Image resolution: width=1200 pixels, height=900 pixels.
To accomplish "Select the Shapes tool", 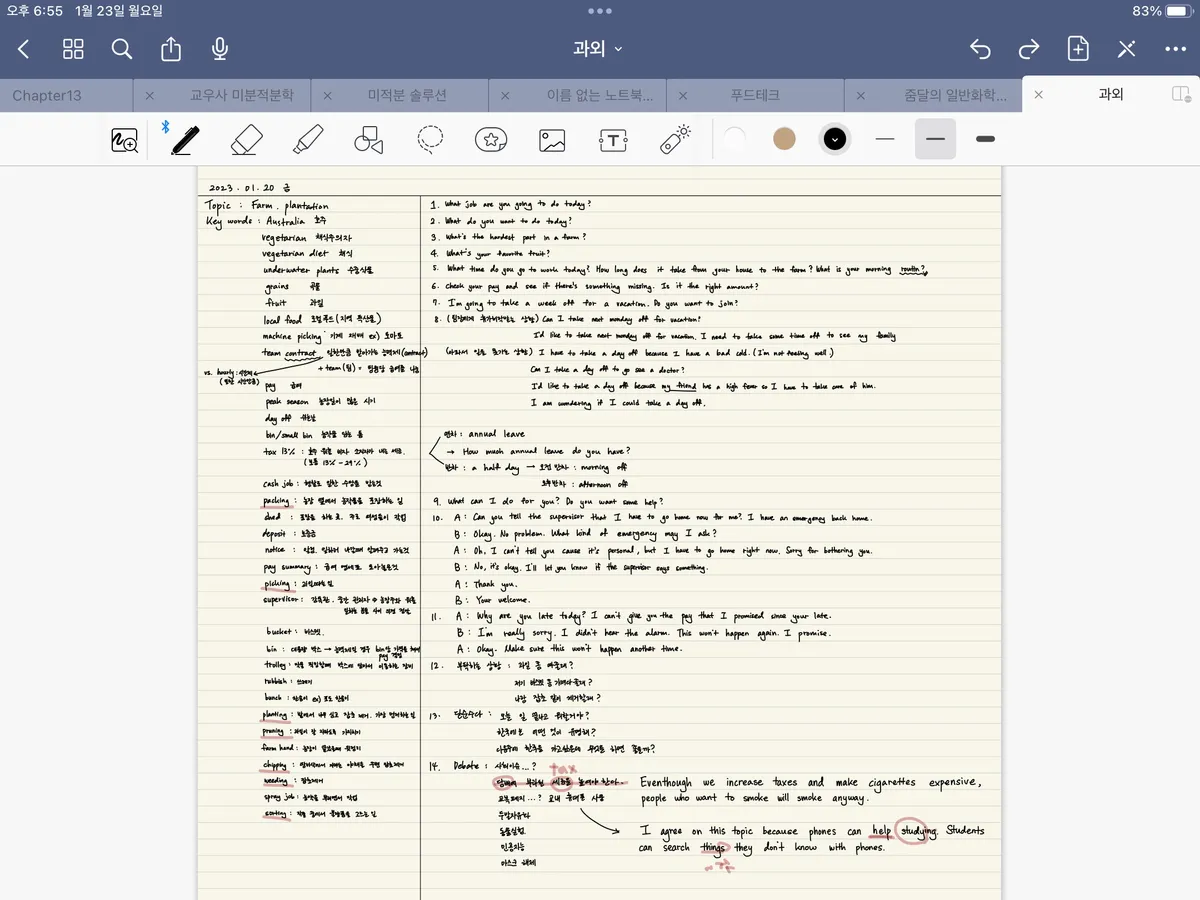I will coord(369,140).
